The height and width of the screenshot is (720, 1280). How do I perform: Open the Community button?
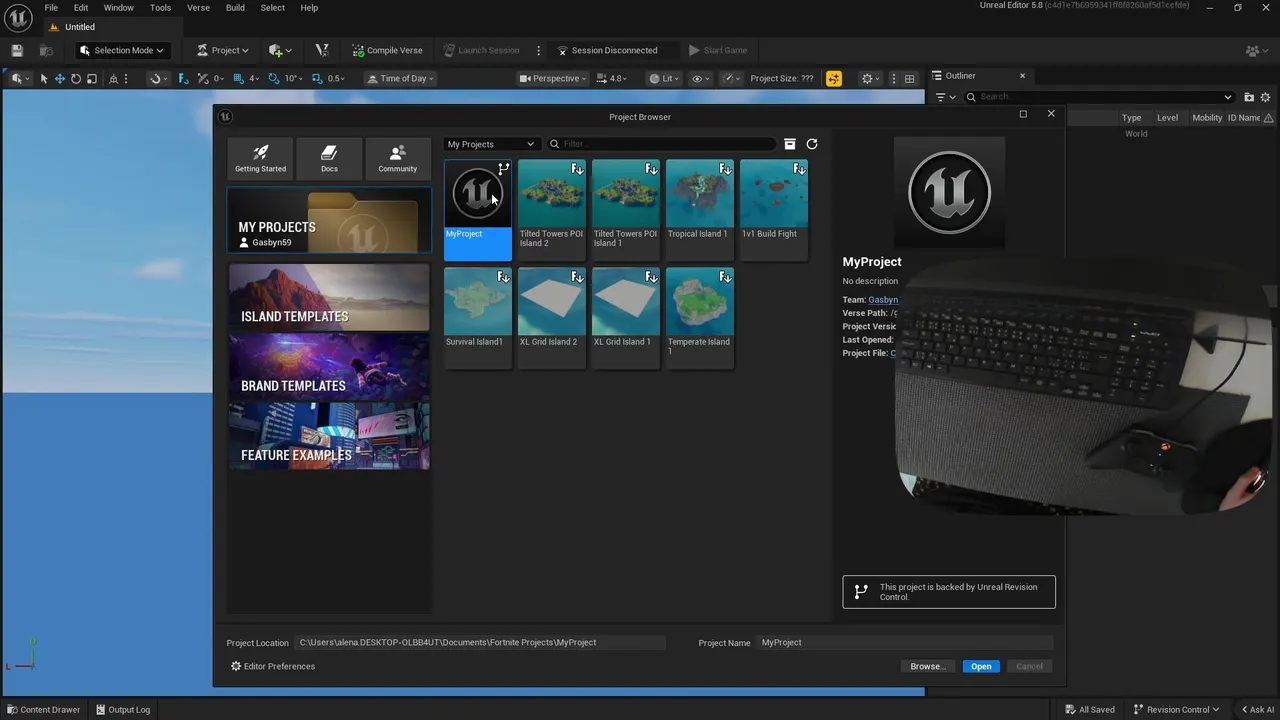397,158
